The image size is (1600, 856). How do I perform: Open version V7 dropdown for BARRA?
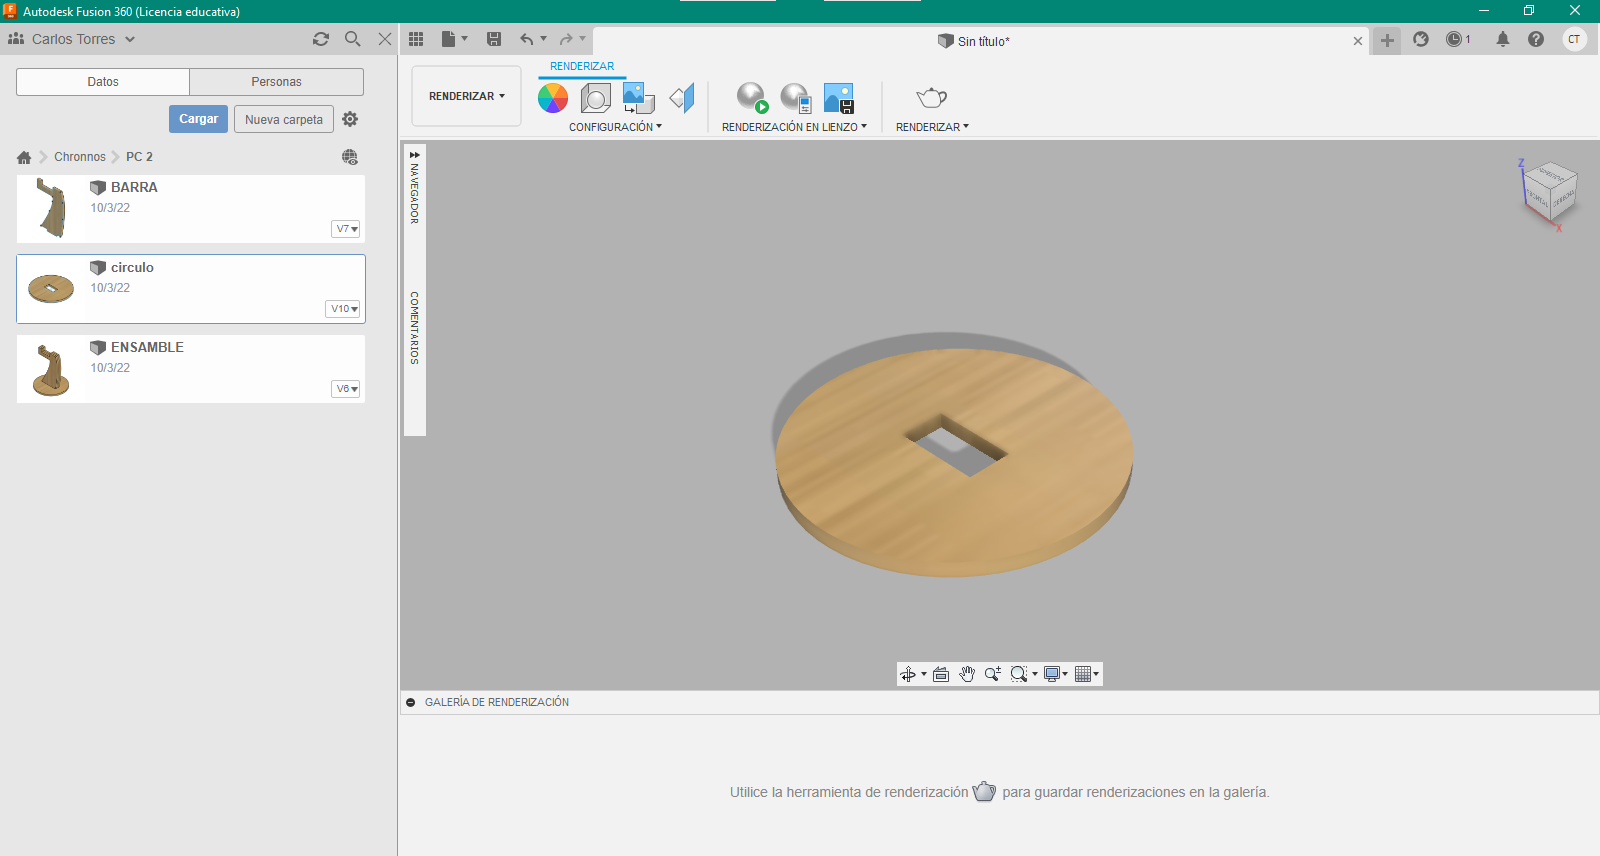tap(346, 229)
